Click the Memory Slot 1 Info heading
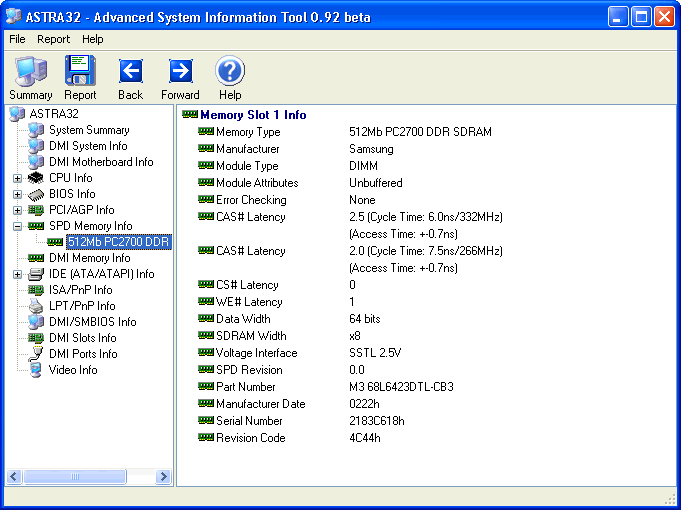681x510 pixels. (x=253, y=115)
